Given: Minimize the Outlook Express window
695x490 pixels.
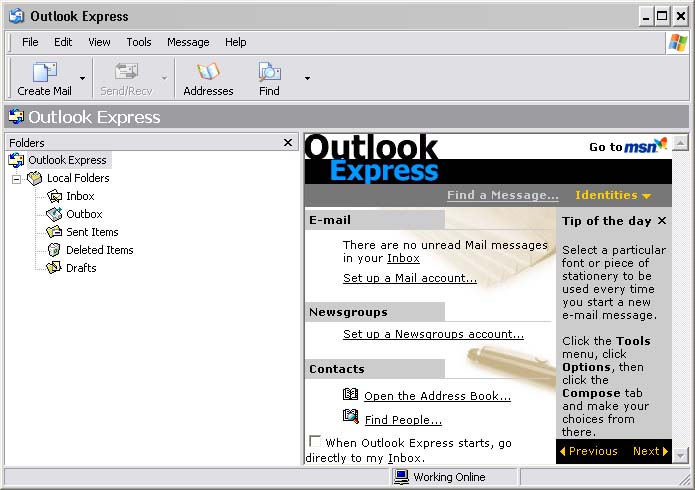Looking at the screenshot, I should click(x=646, y=17).
